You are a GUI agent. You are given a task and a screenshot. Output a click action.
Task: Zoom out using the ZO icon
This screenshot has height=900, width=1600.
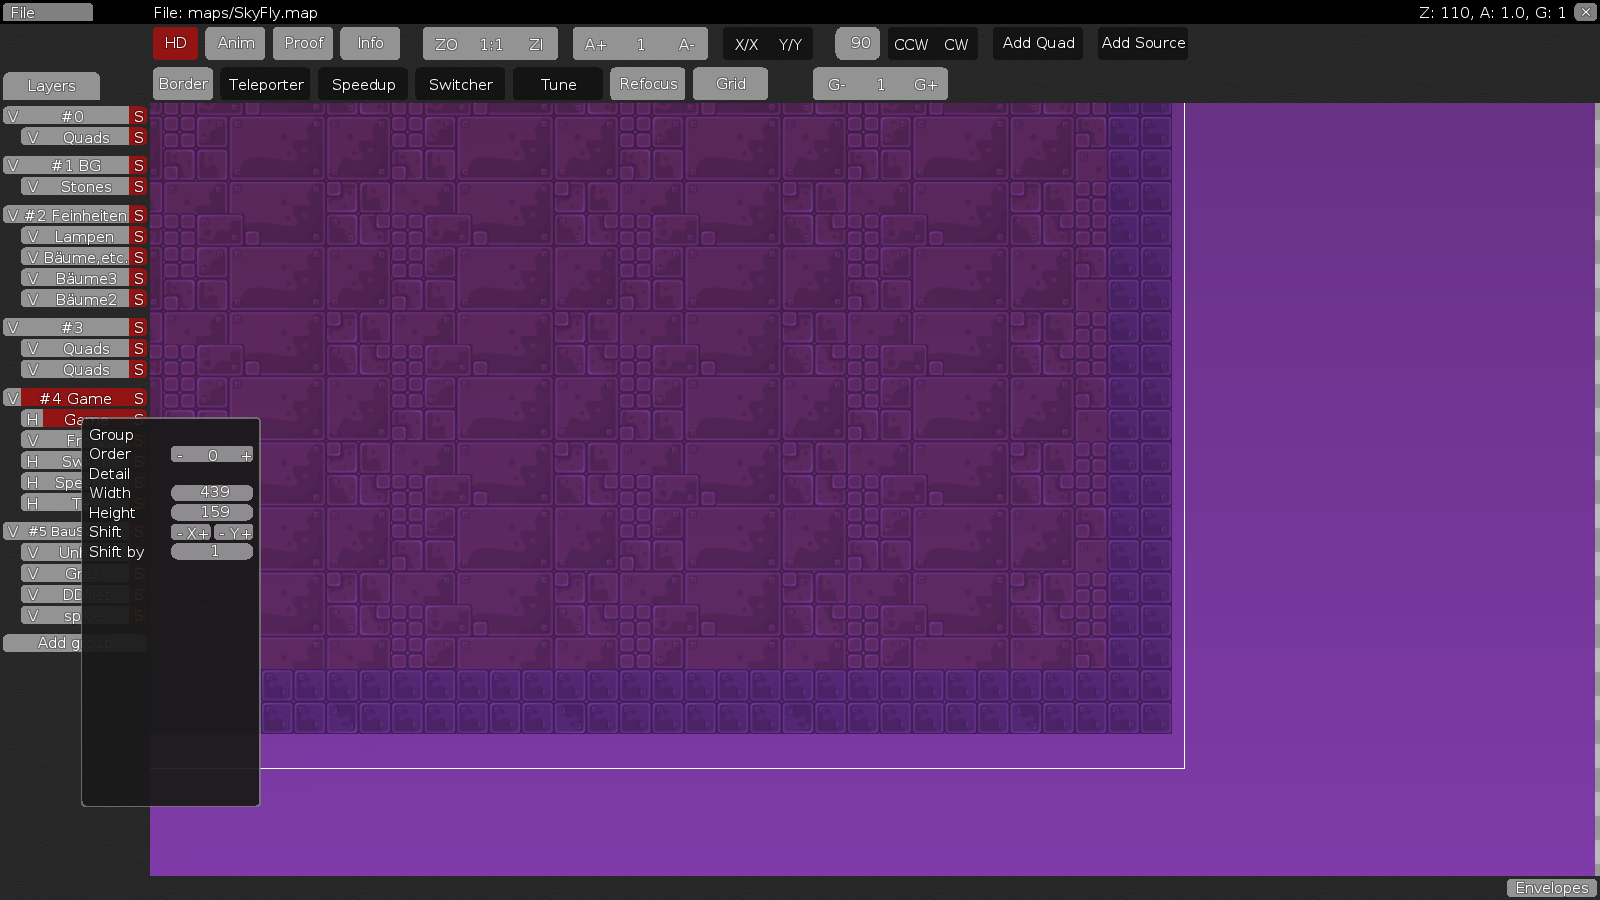pyautogui.click(x=446, y=44)
